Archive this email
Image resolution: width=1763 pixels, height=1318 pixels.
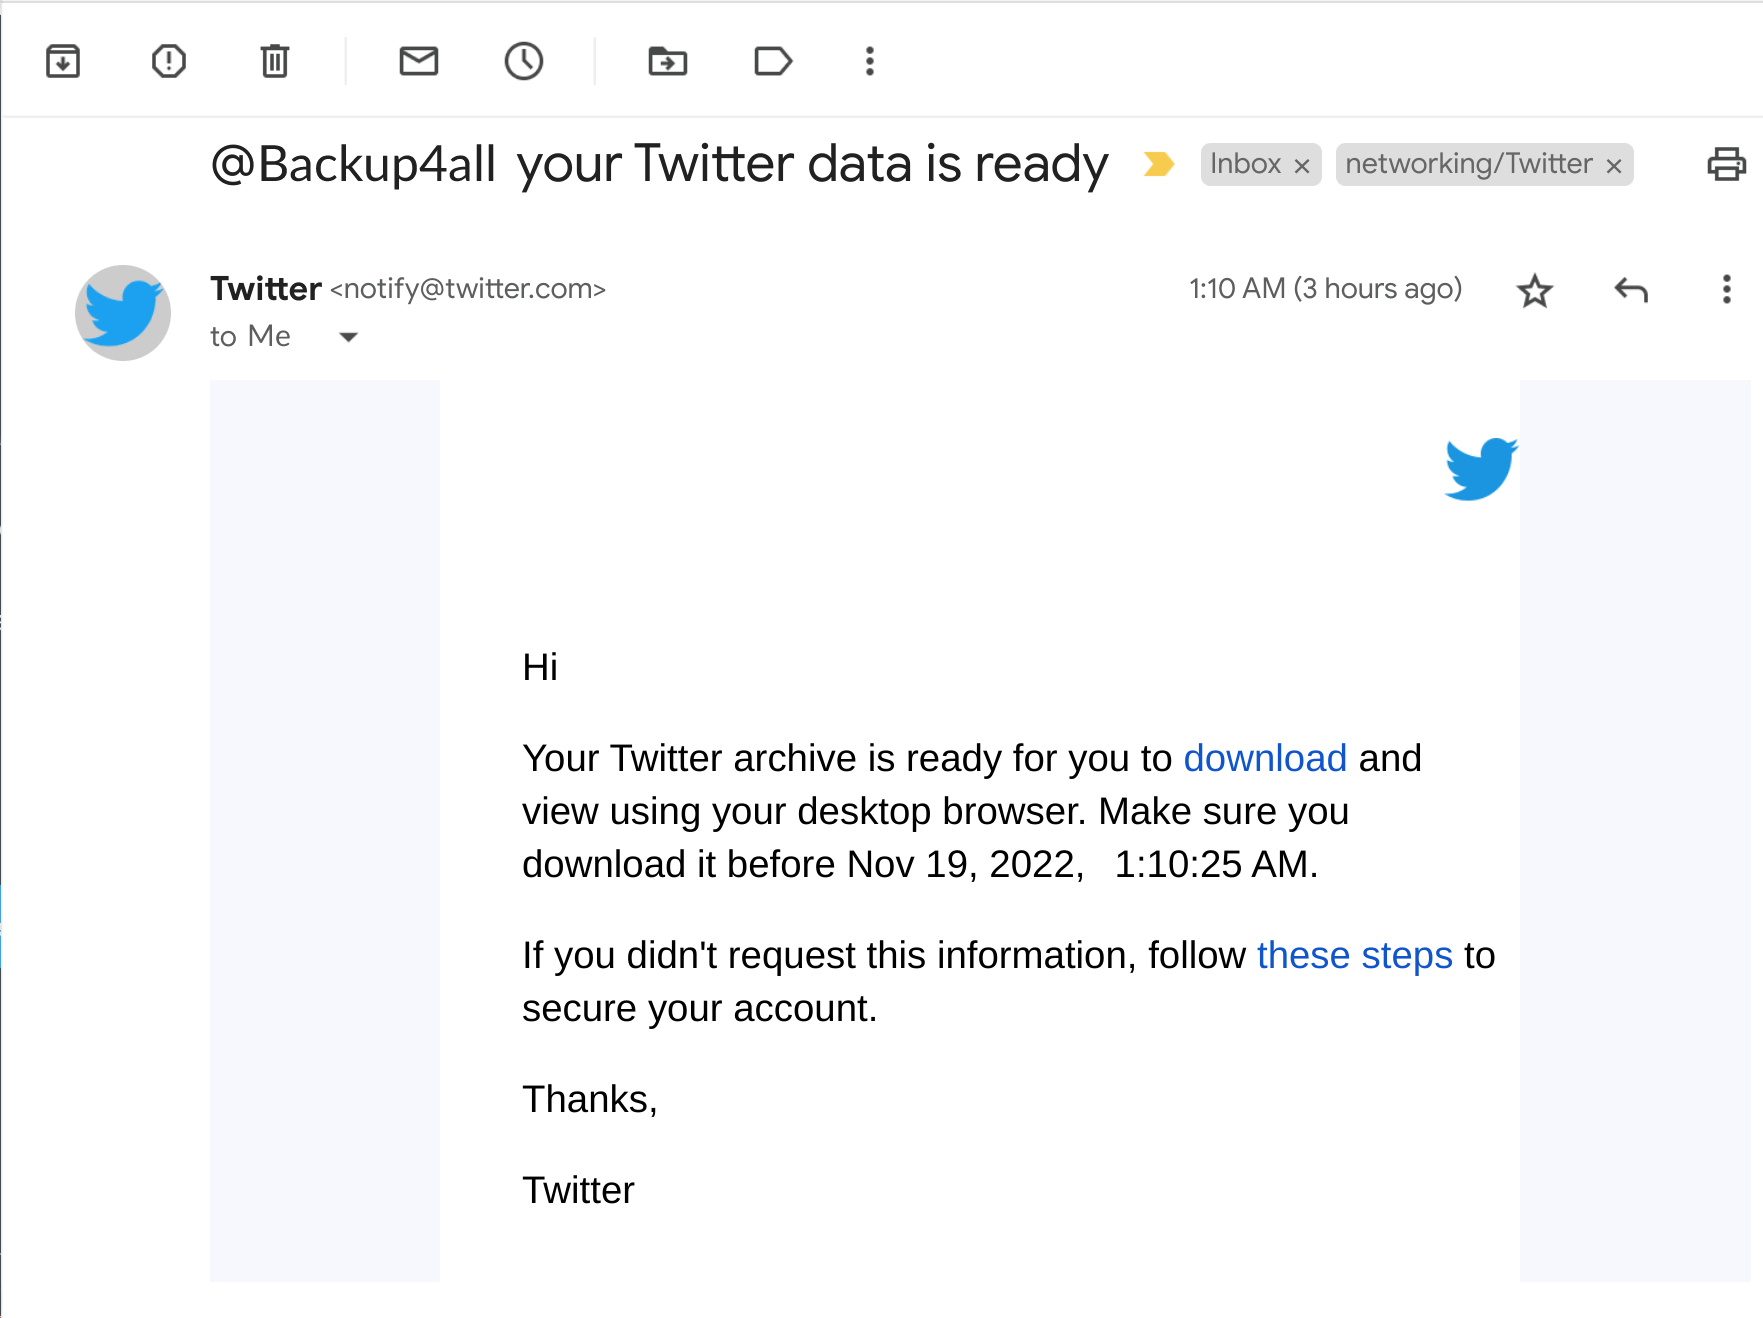click(x=63, y=61)
